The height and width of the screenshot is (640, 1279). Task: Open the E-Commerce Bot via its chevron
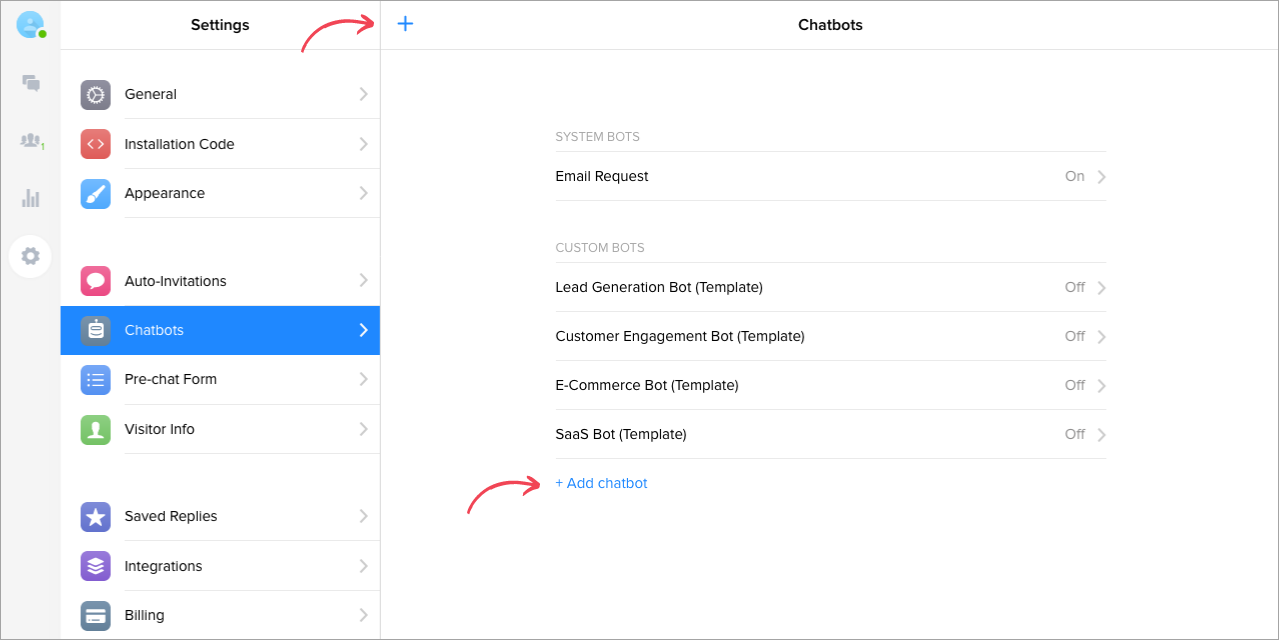click(1101, 385)
